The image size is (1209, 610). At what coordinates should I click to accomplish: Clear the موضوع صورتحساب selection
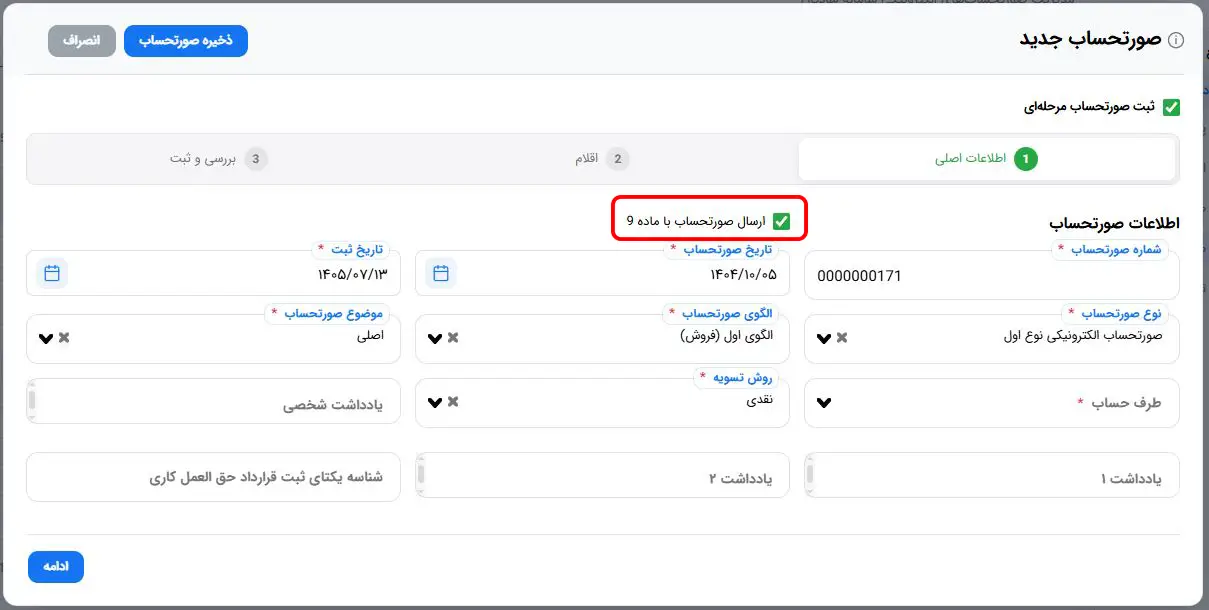click(64, 338)
